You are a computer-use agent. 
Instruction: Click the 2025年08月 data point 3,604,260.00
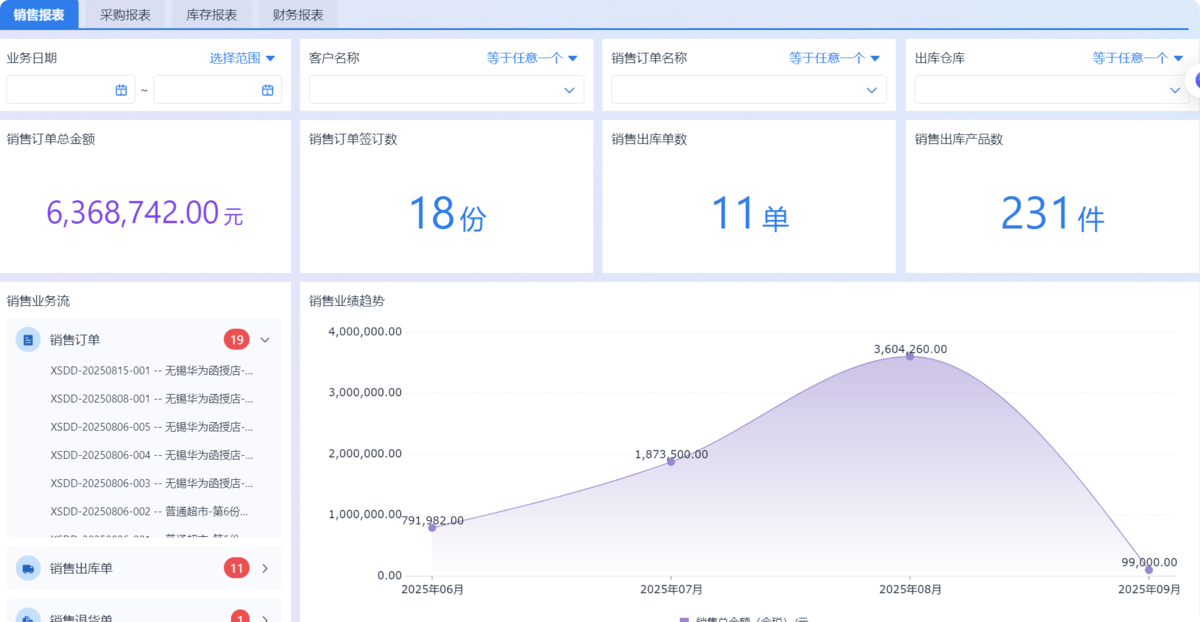click(x=910, y=356)
